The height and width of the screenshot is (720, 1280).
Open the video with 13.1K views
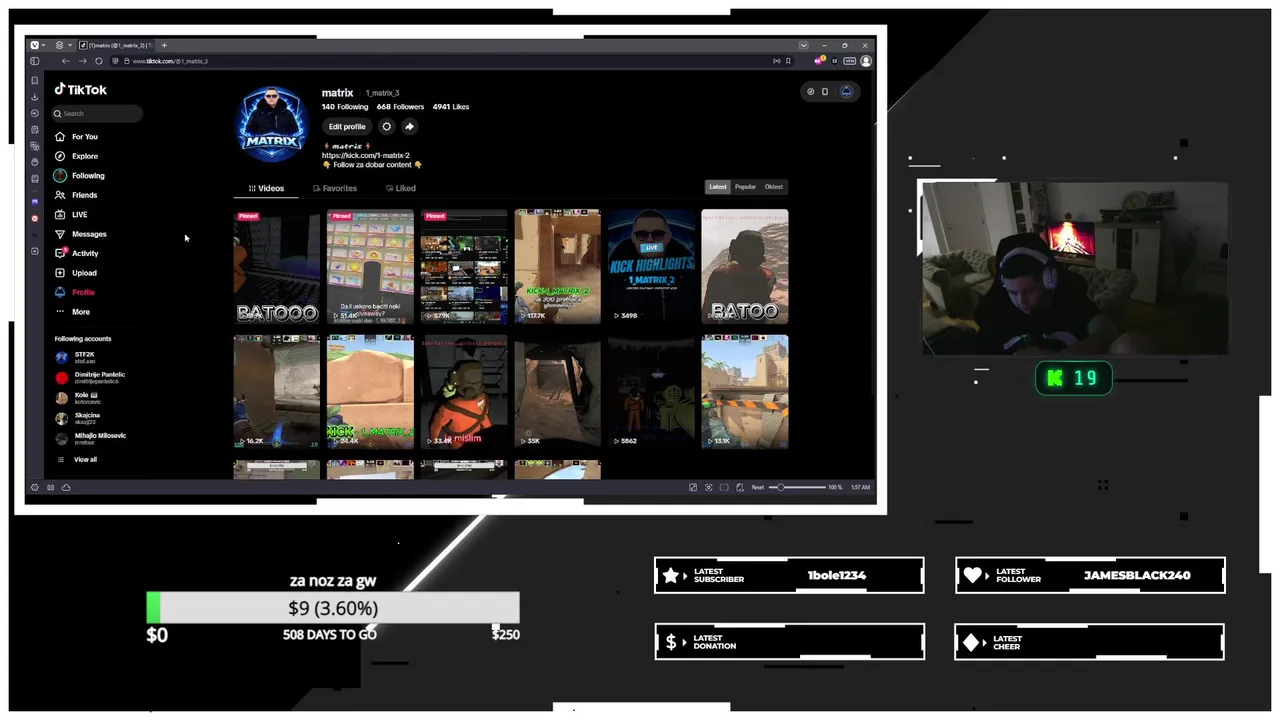click(x=745, y=391)
